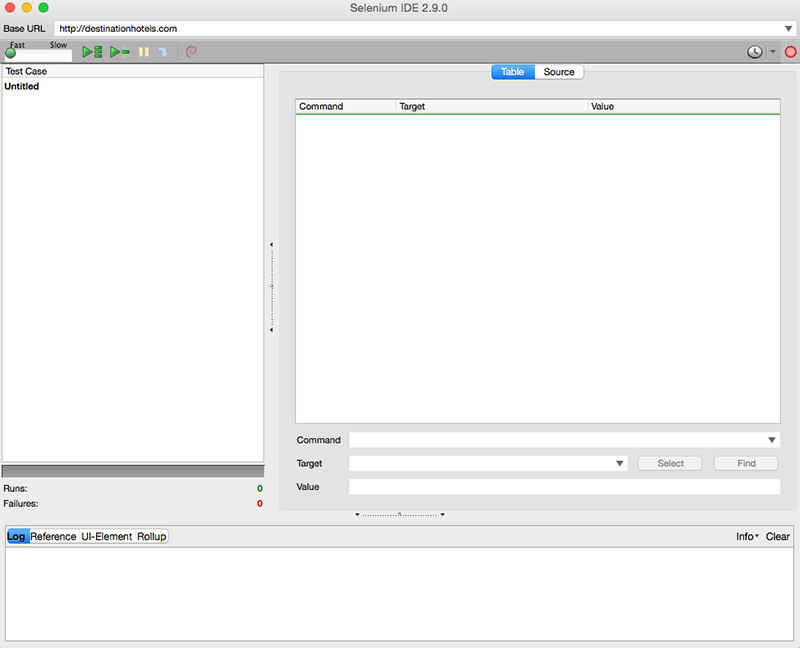Switch to the Source tab

point(558,71)
